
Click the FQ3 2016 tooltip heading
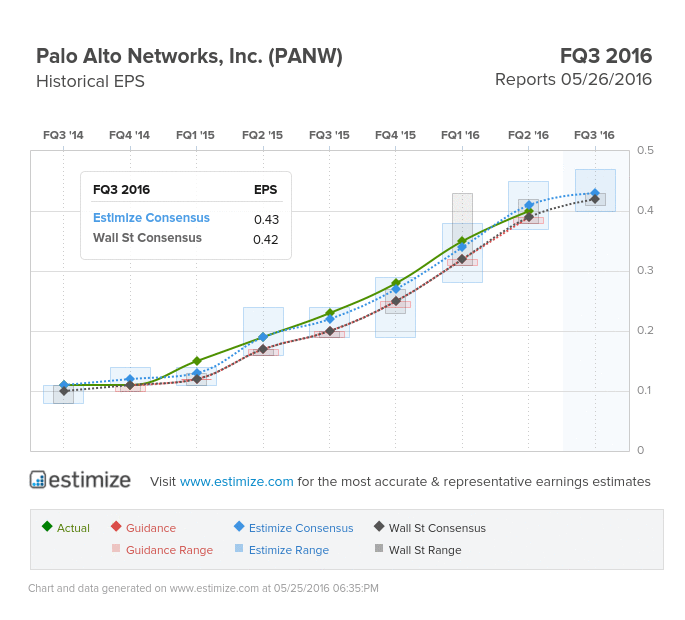pos(121,190)
